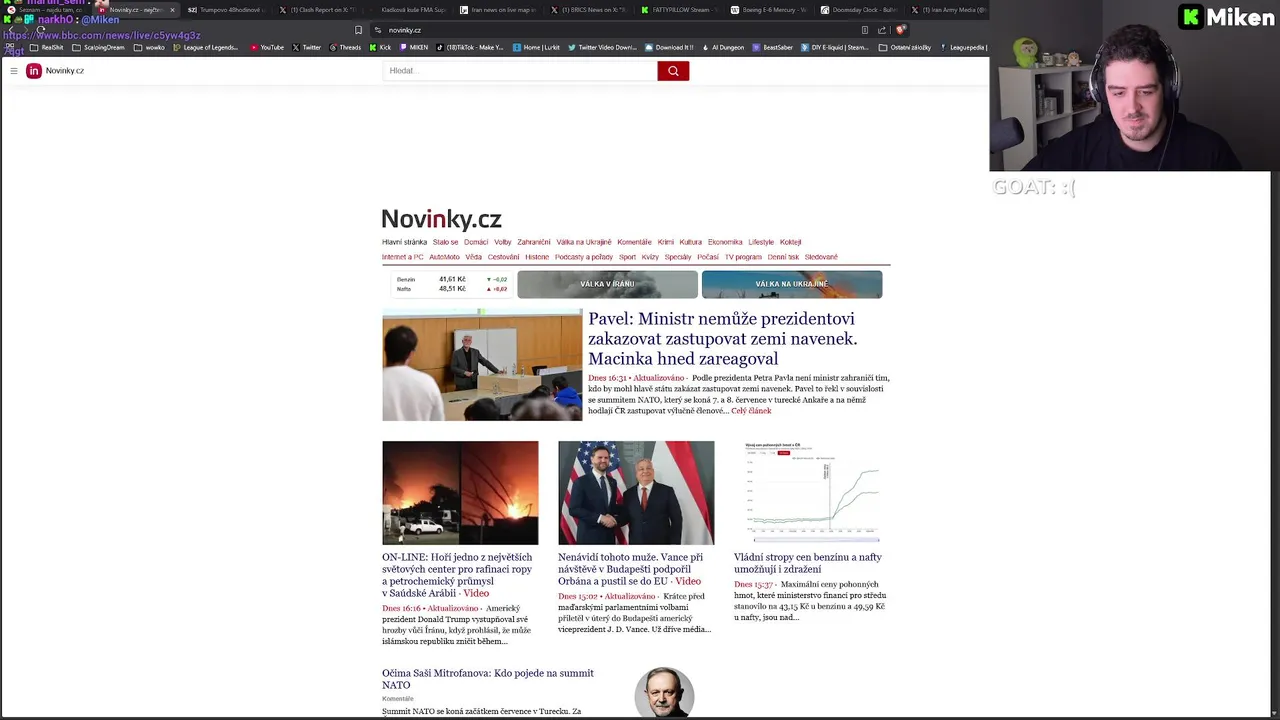Switch to the FATTYPILLOW Stream tab

(678, 10)
